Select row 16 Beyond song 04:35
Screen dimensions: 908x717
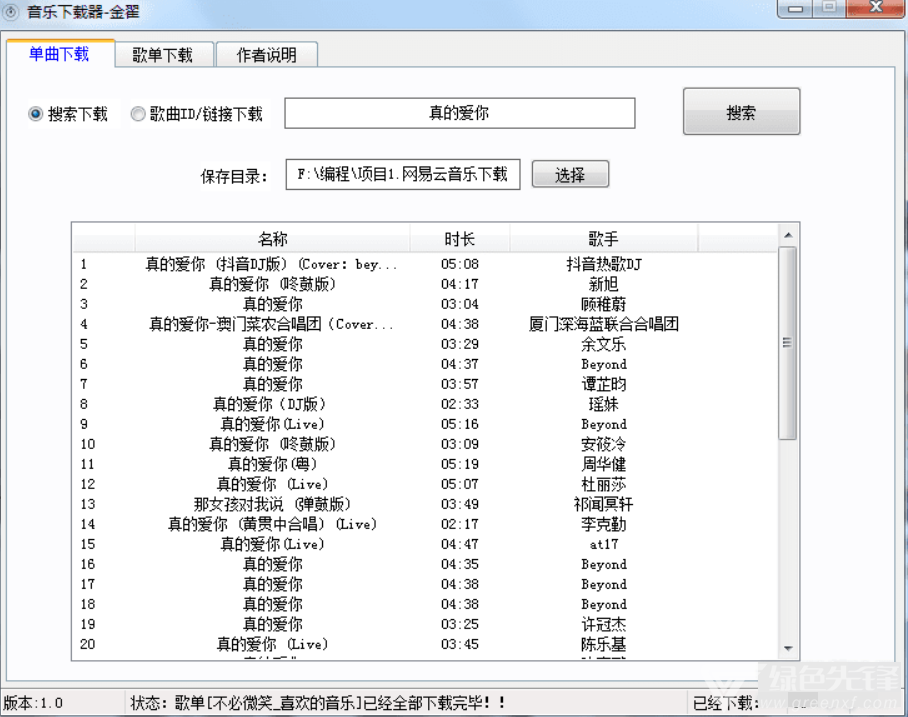pos(426,564)
